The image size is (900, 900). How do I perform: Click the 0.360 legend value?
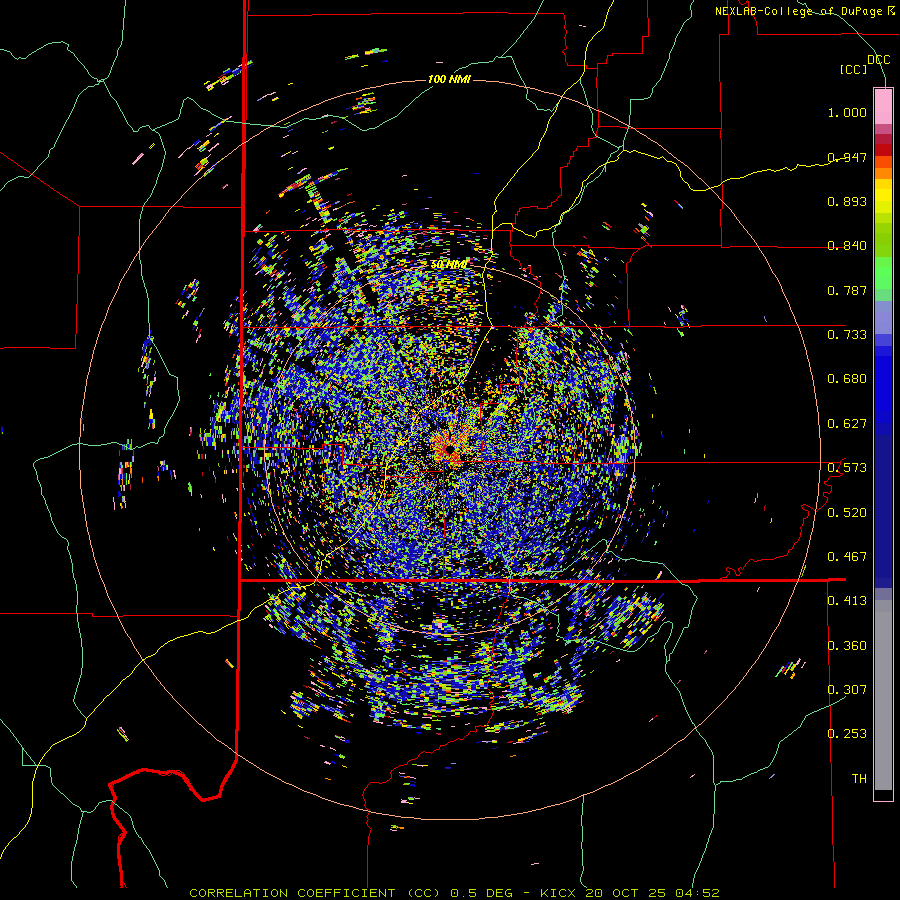click(x=847, y=646)
